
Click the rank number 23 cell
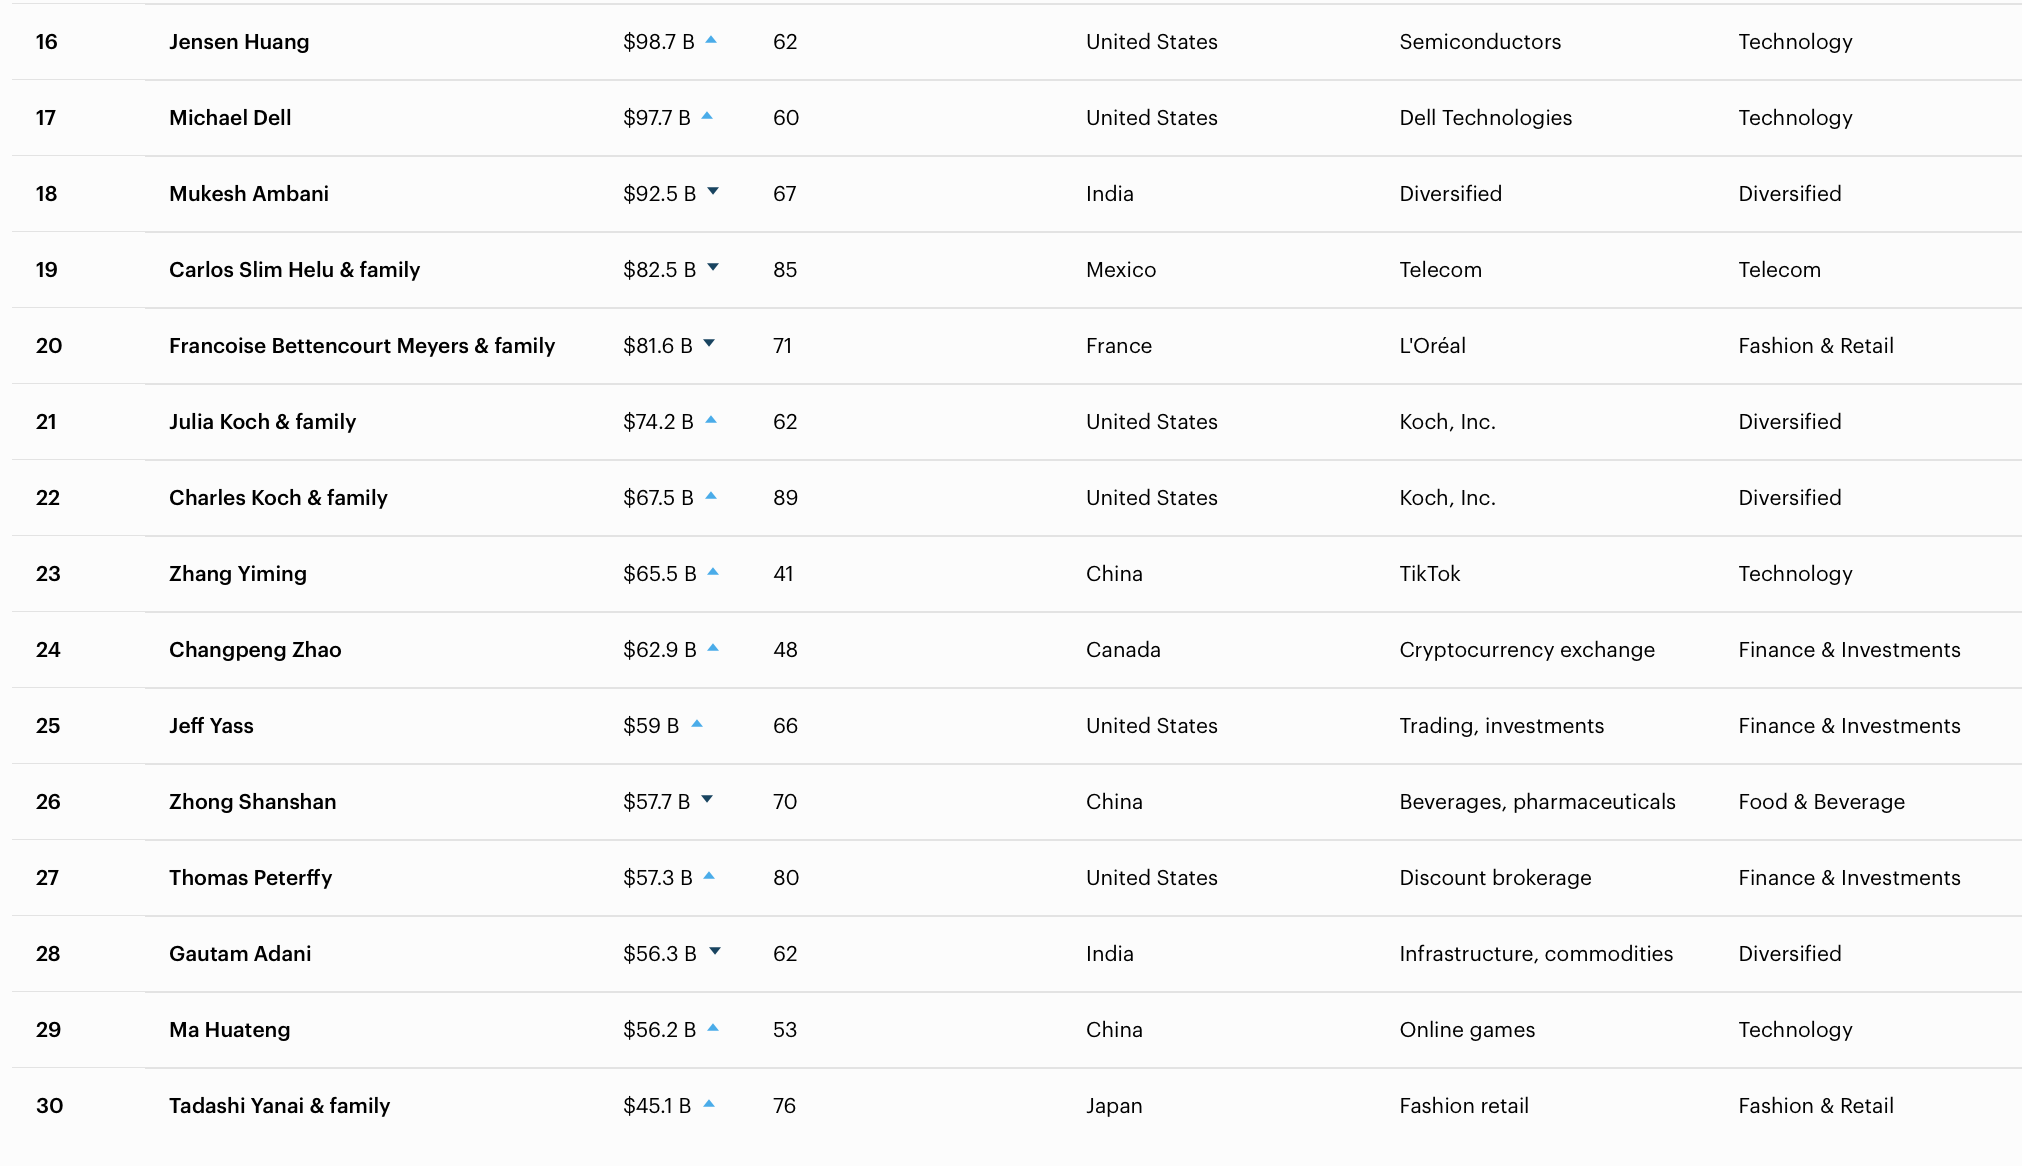click(48, 574)
